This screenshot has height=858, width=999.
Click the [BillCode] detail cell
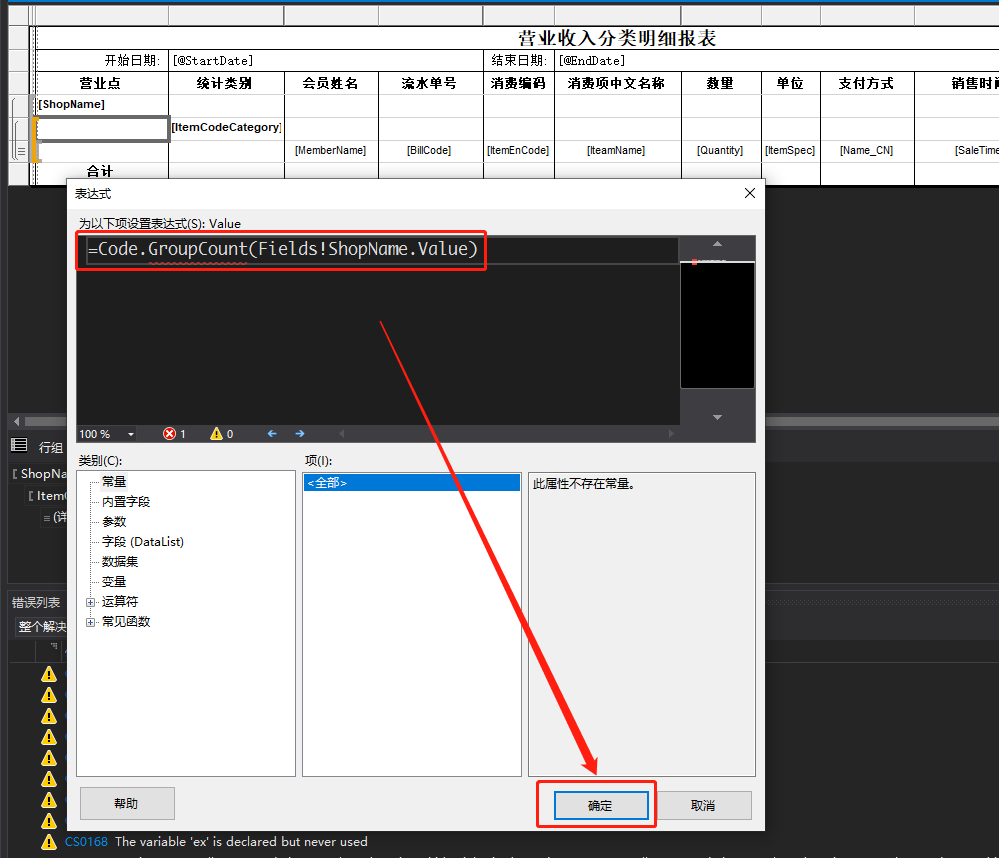point(429,150)
